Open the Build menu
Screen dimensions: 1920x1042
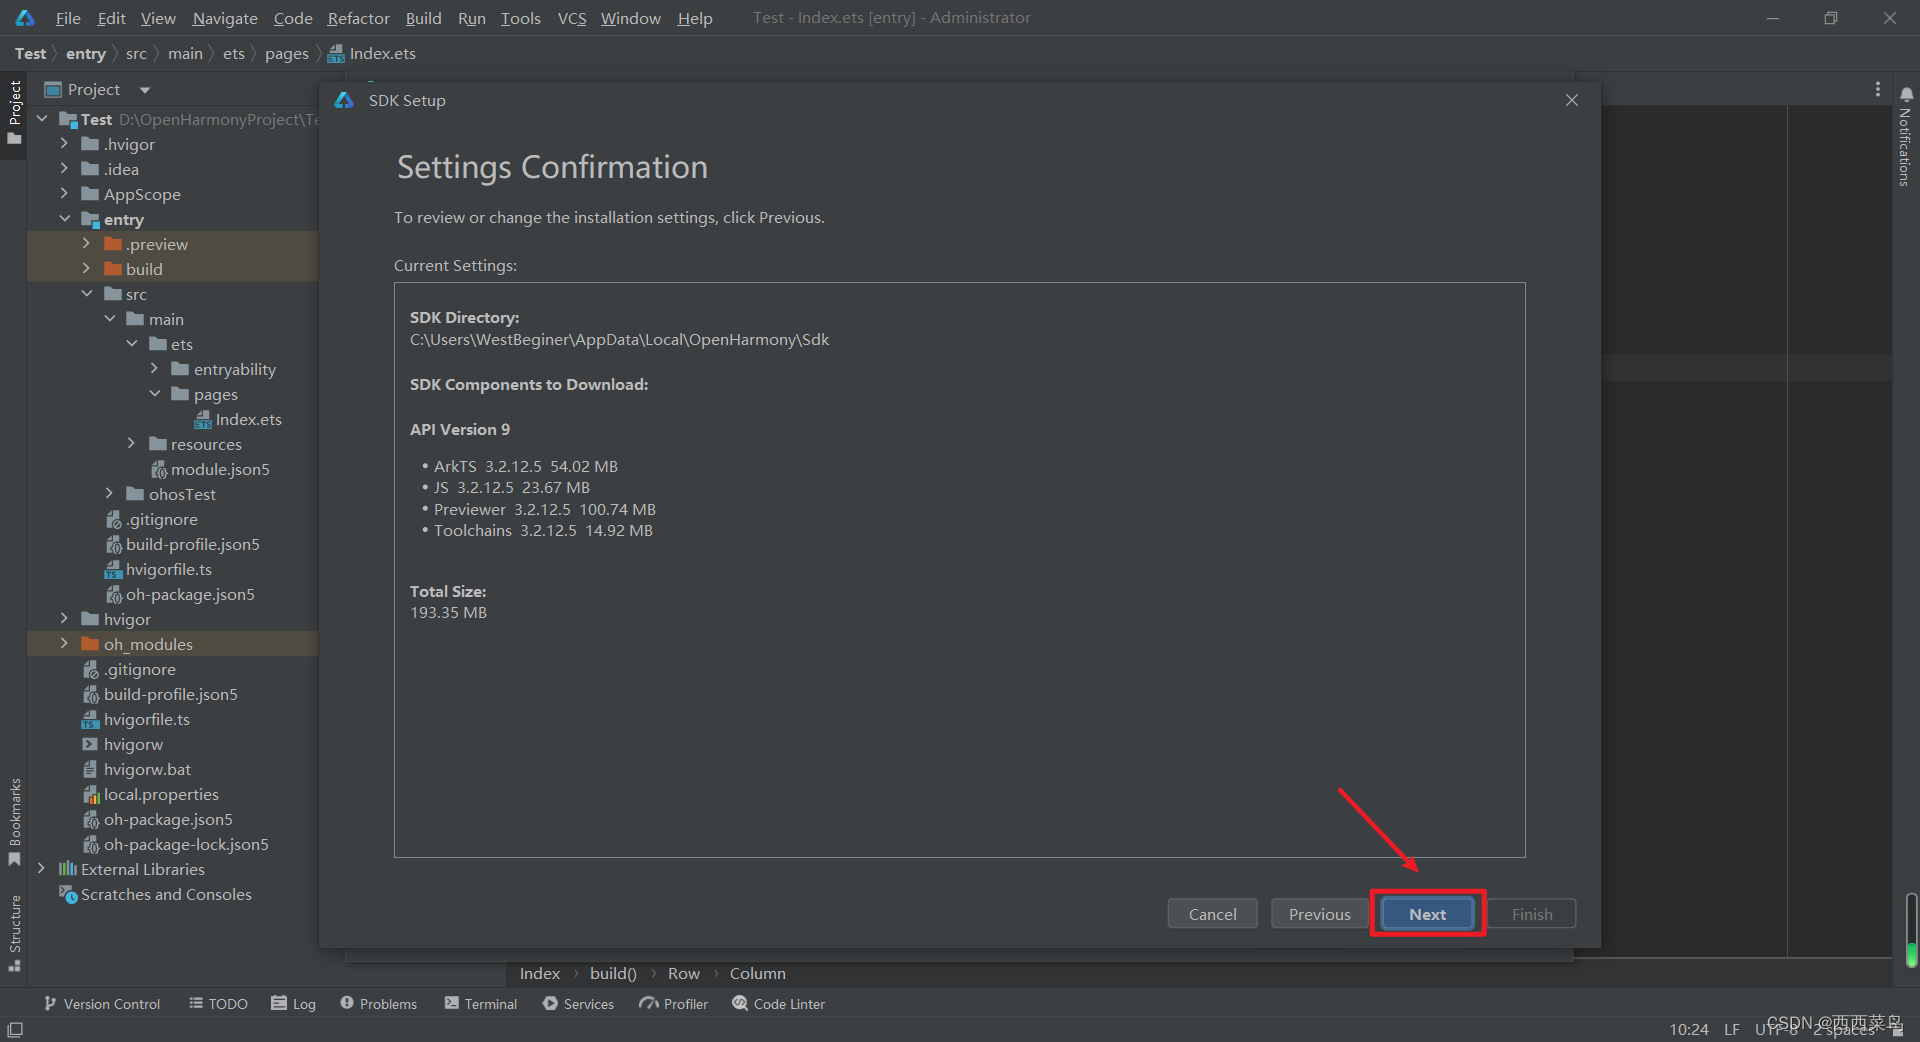pyautogui.click(x=423, y=18)
